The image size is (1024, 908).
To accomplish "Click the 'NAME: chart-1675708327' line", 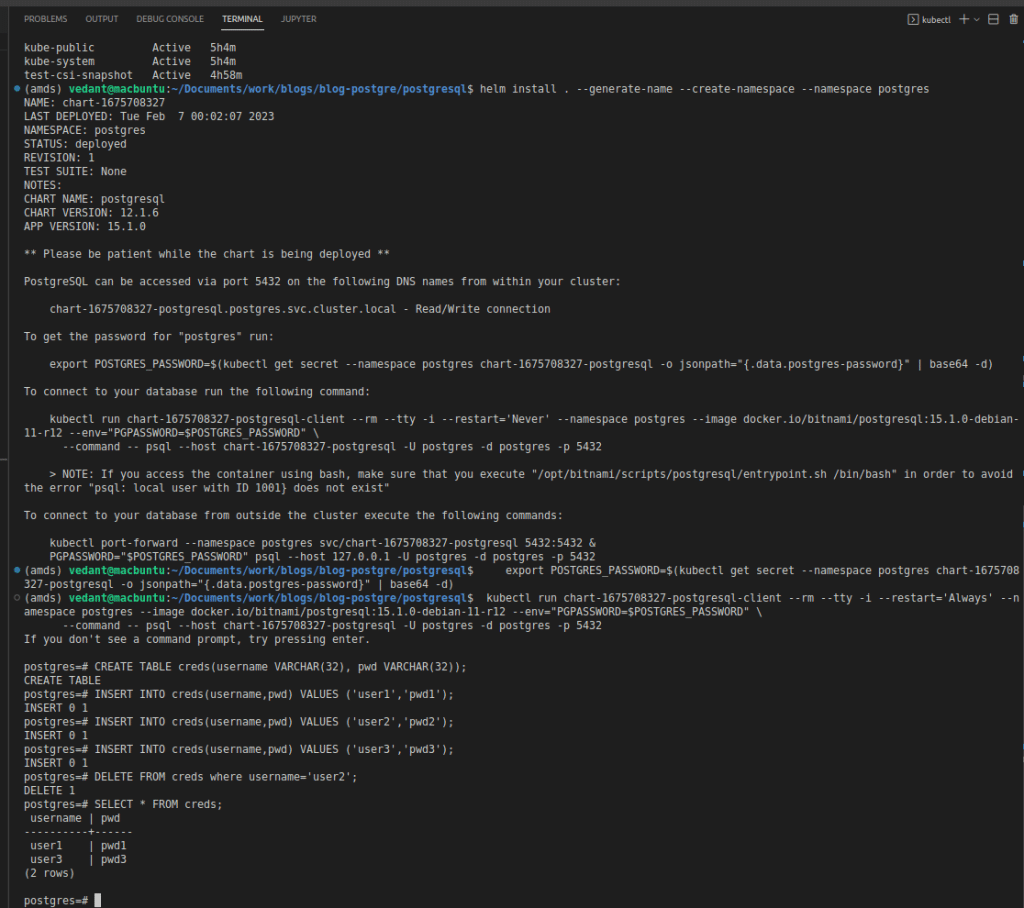I will point(94,103).
